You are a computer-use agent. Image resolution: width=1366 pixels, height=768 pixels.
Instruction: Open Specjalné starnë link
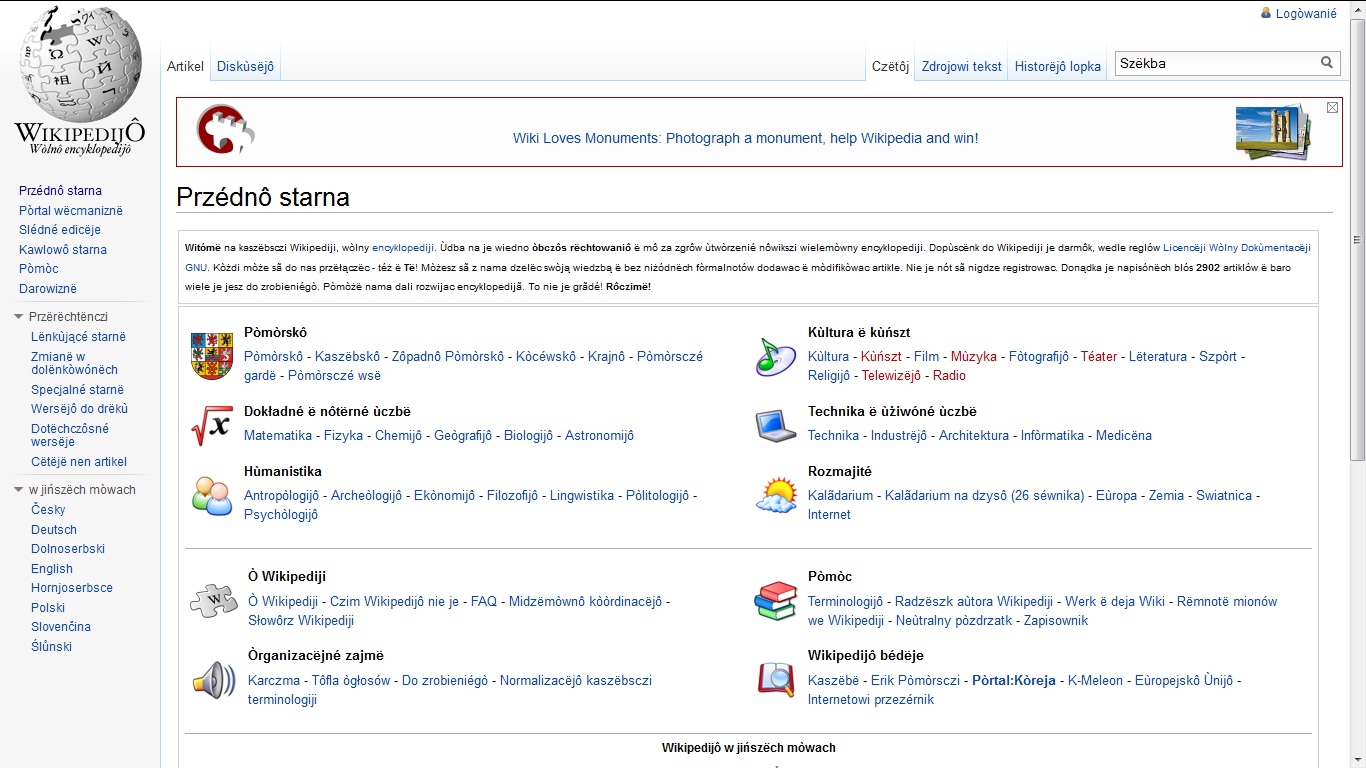pyautogui.click(x=77, y=390)
